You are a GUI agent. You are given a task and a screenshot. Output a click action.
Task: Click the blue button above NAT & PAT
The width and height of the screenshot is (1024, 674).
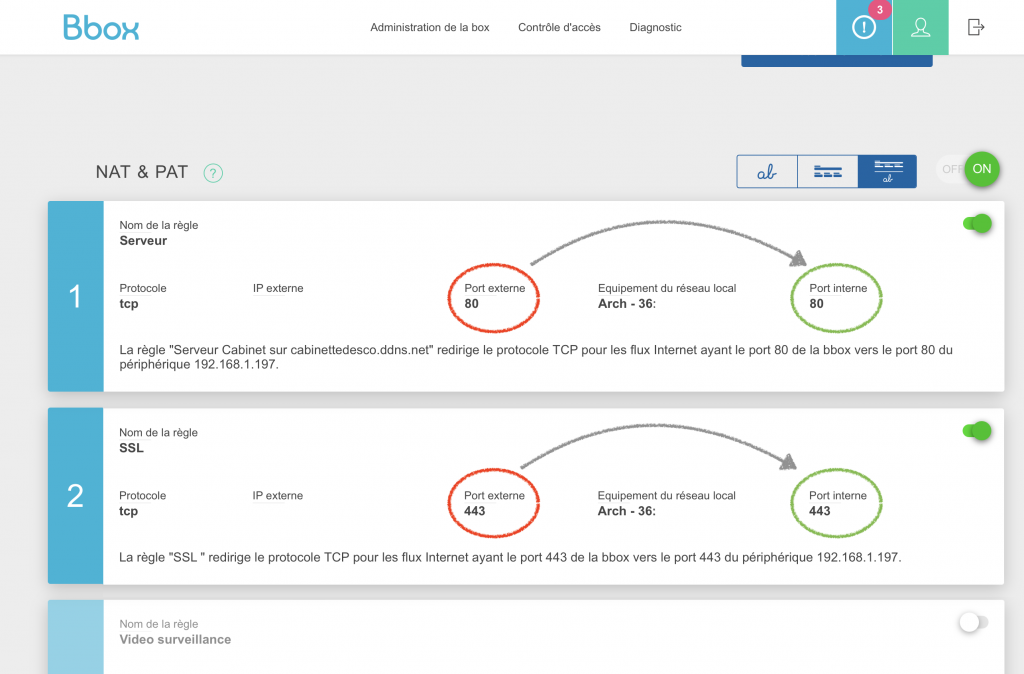(836, 60)
